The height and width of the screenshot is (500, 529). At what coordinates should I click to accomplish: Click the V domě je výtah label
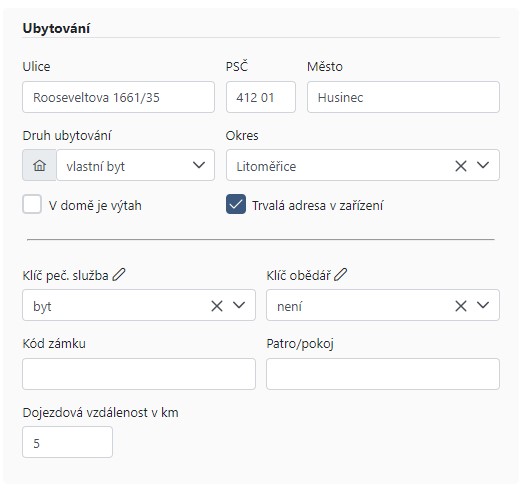coord(95,205)
